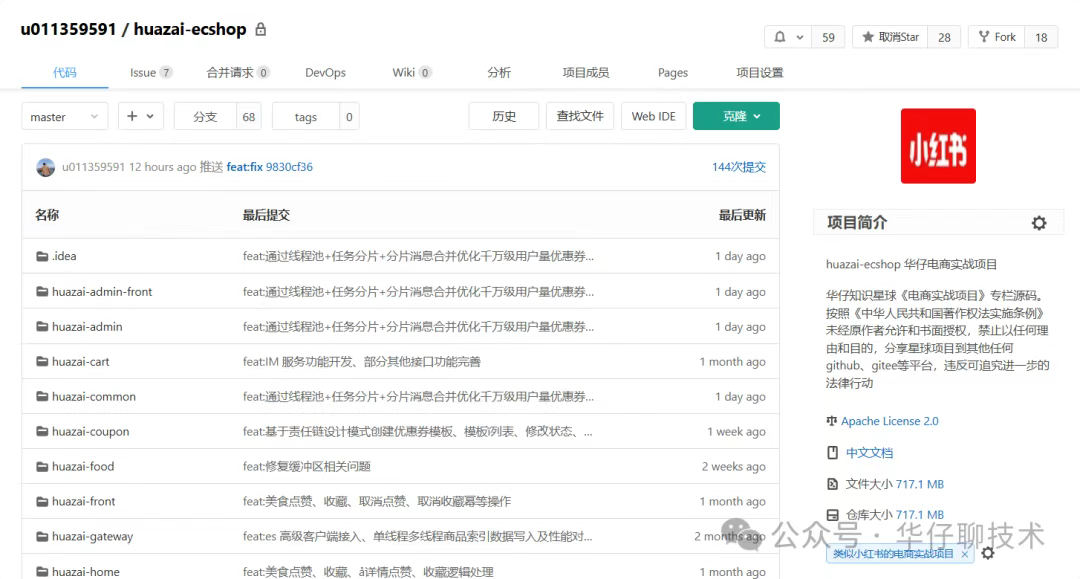Click the huazai-common folder icon
This screenshot has height=579, width=1080.
pyautogui.click(x=42, y=397)
